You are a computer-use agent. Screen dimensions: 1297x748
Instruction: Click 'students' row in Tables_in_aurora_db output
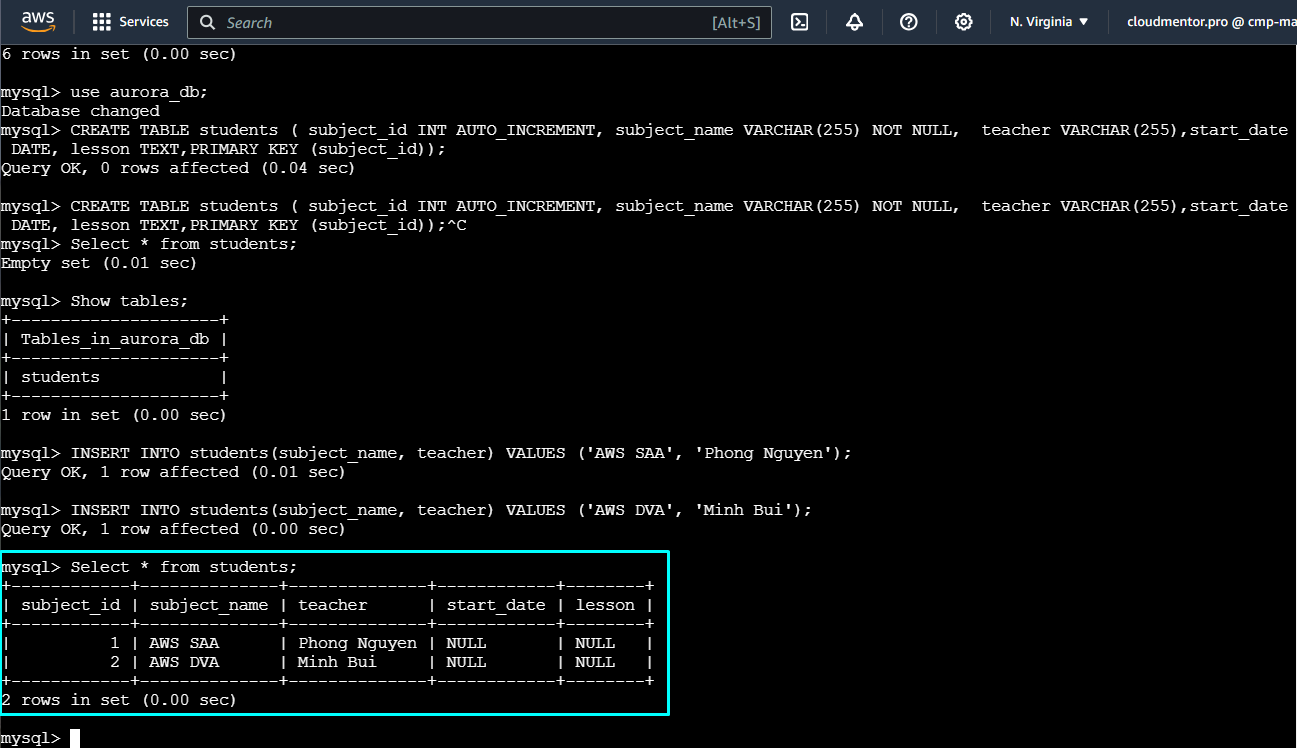60,377
